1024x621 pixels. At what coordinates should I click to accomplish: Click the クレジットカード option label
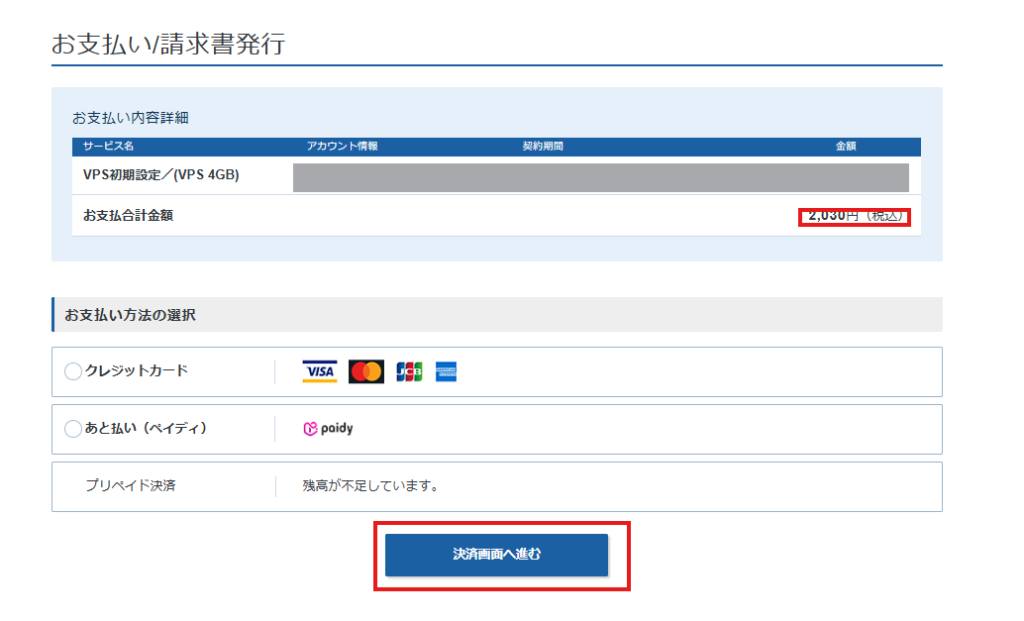tap(136, 371)
